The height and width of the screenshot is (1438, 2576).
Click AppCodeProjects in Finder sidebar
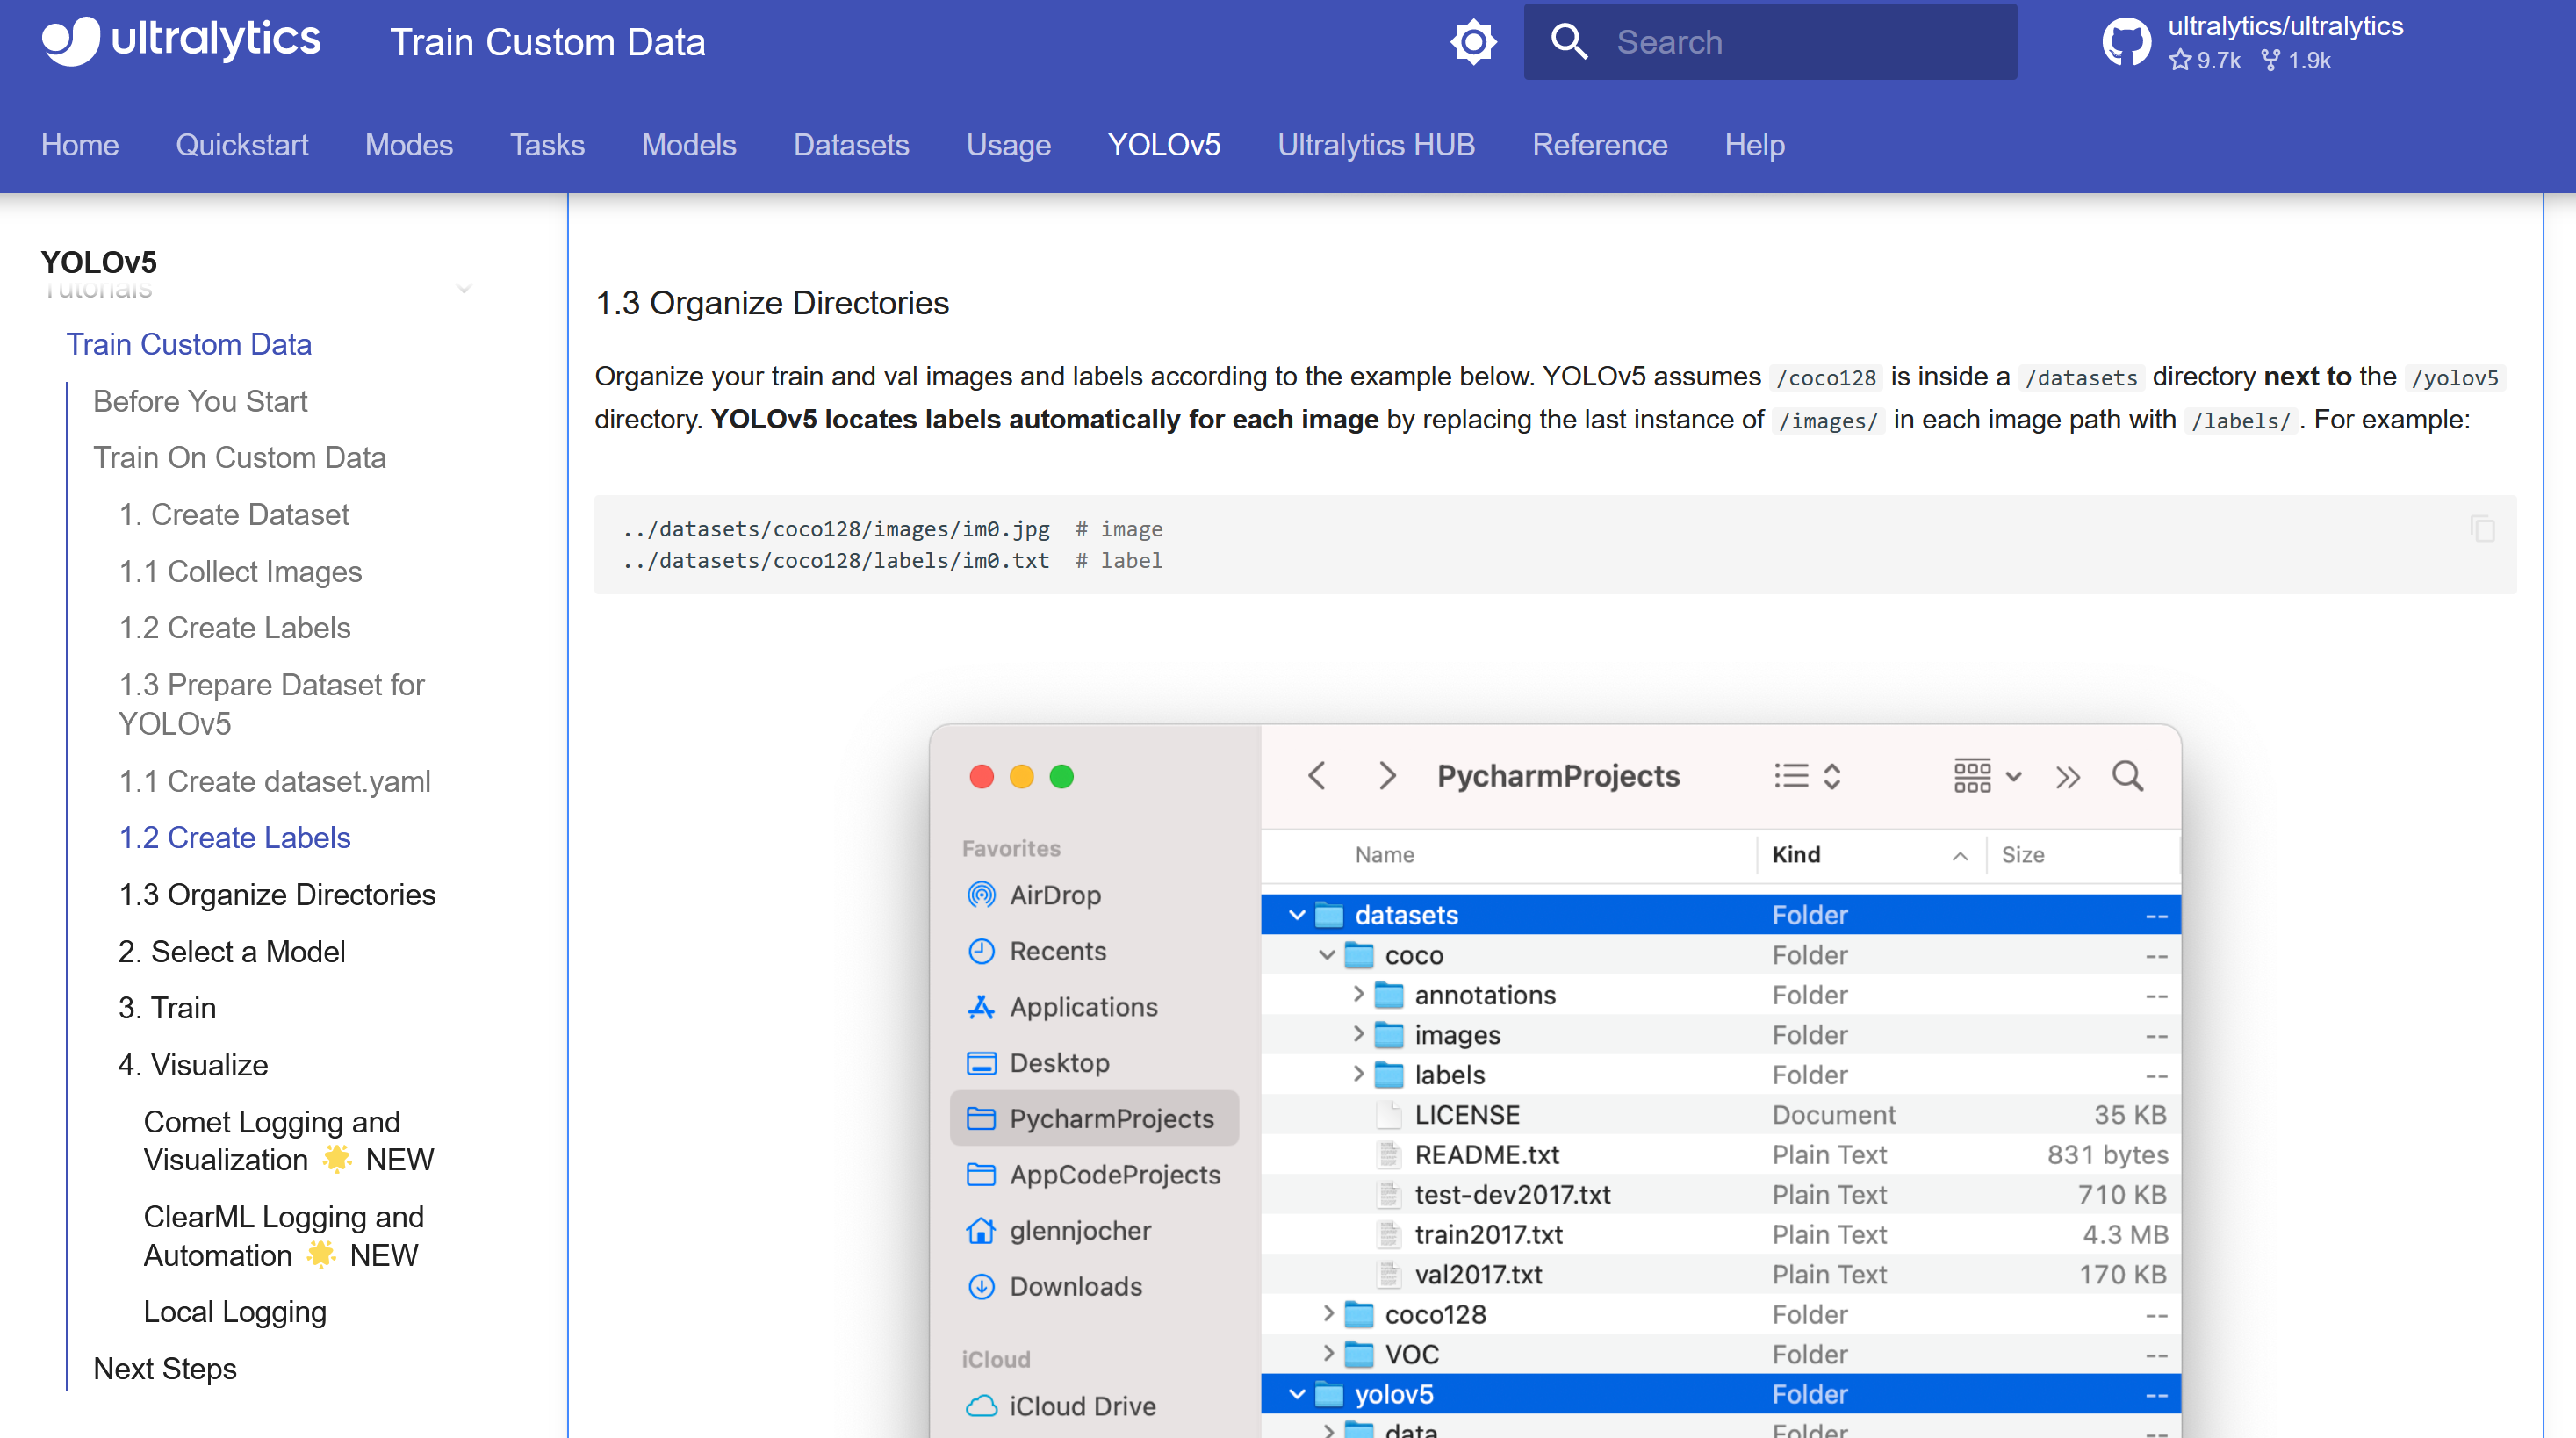(x=1094, y=1174)
